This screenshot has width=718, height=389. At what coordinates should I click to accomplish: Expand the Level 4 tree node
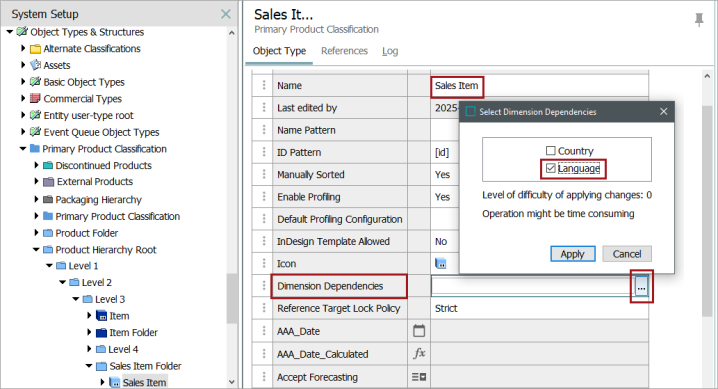click(x=89, y=349)
